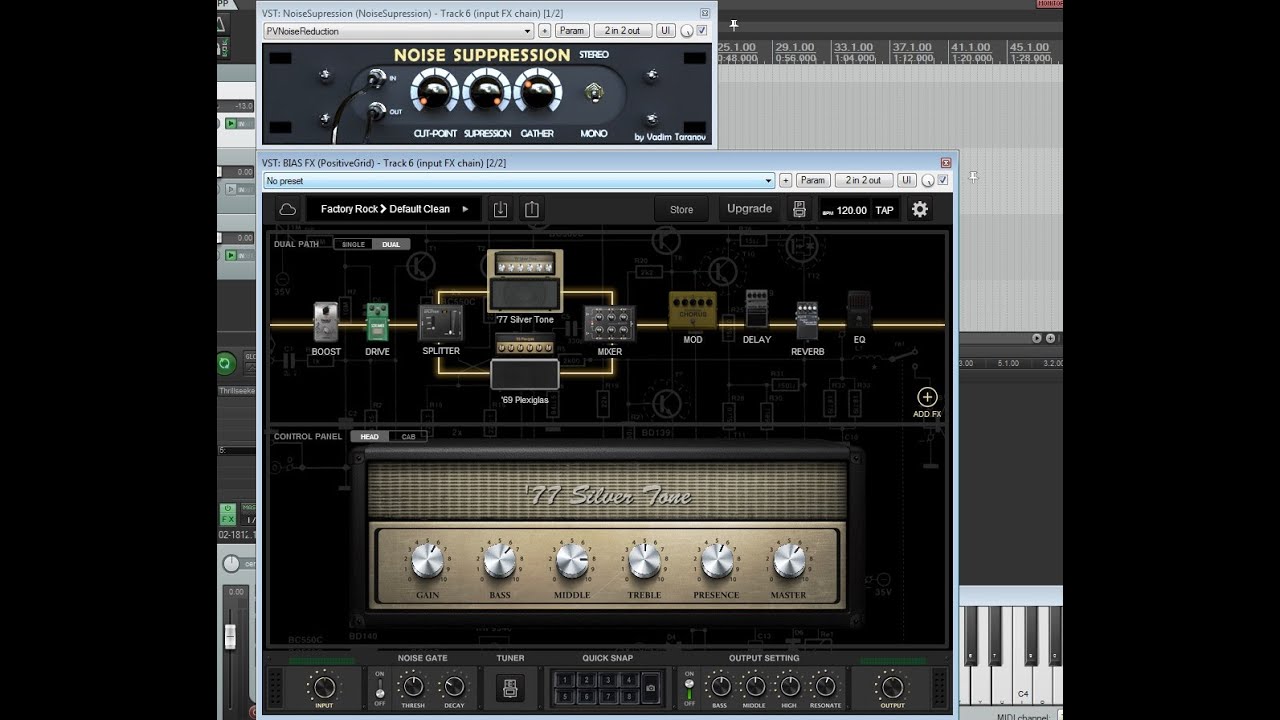Open '2 in 2 out' pin routing in NoiseSupression
Image resolution: width=1280 pixels, height=720 pixels.
tap(623, 31)
